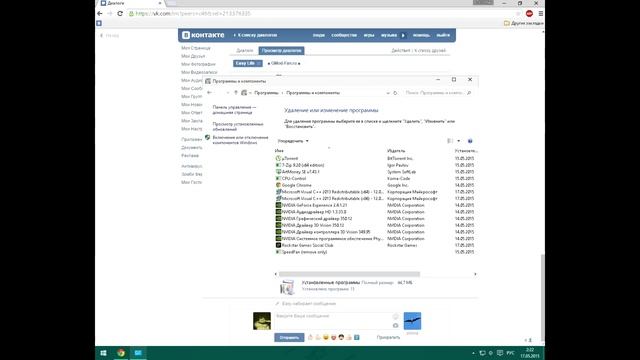
Task: Open Просмотр установленных обновлений link
Action: pos(238,127)
